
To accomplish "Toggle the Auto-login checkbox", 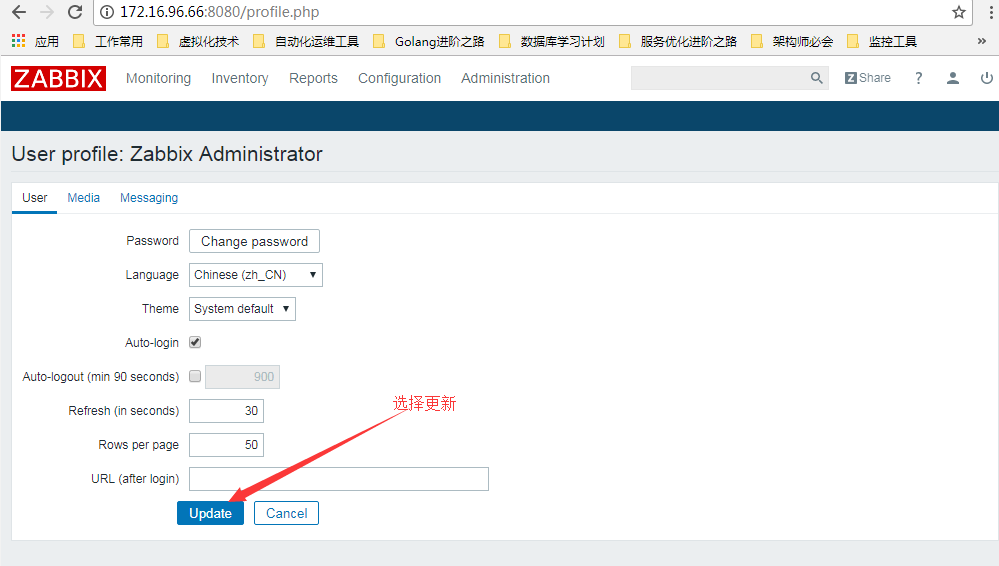I will [195, 342].
